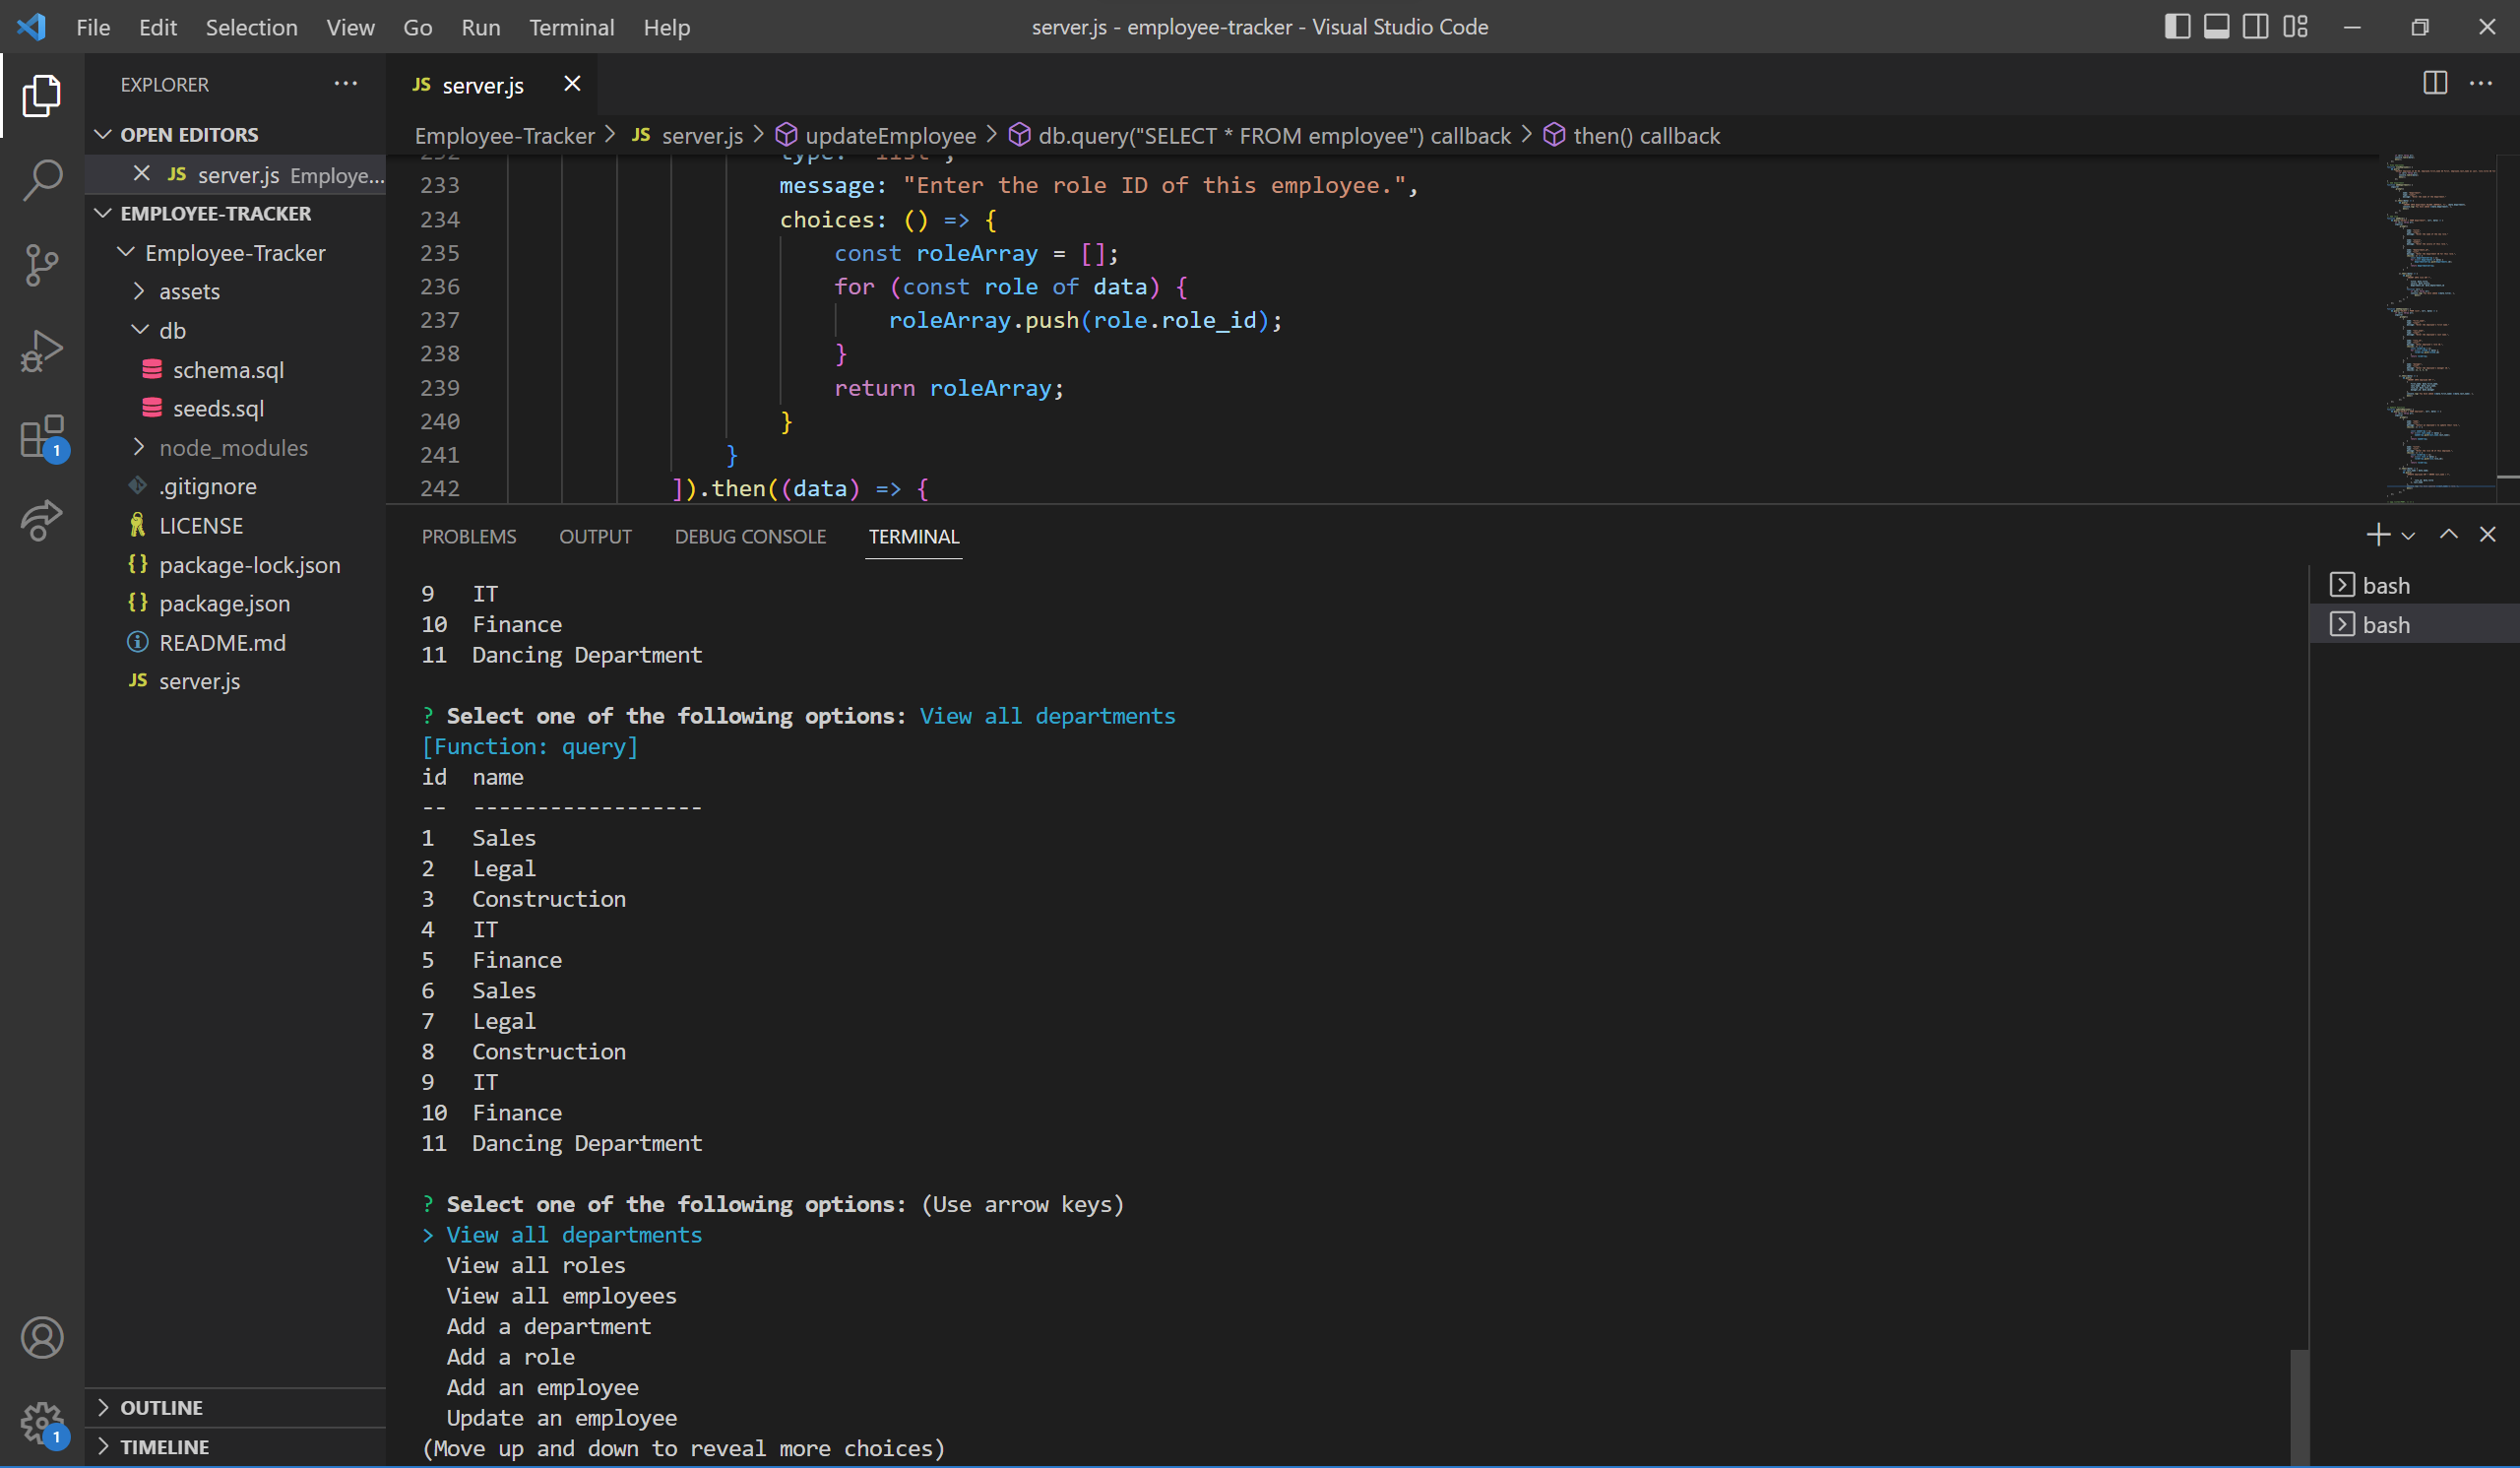Toggle the primary sidebar visibility icon
The image size is (2520, 1468).
(x=2176, y=26)
